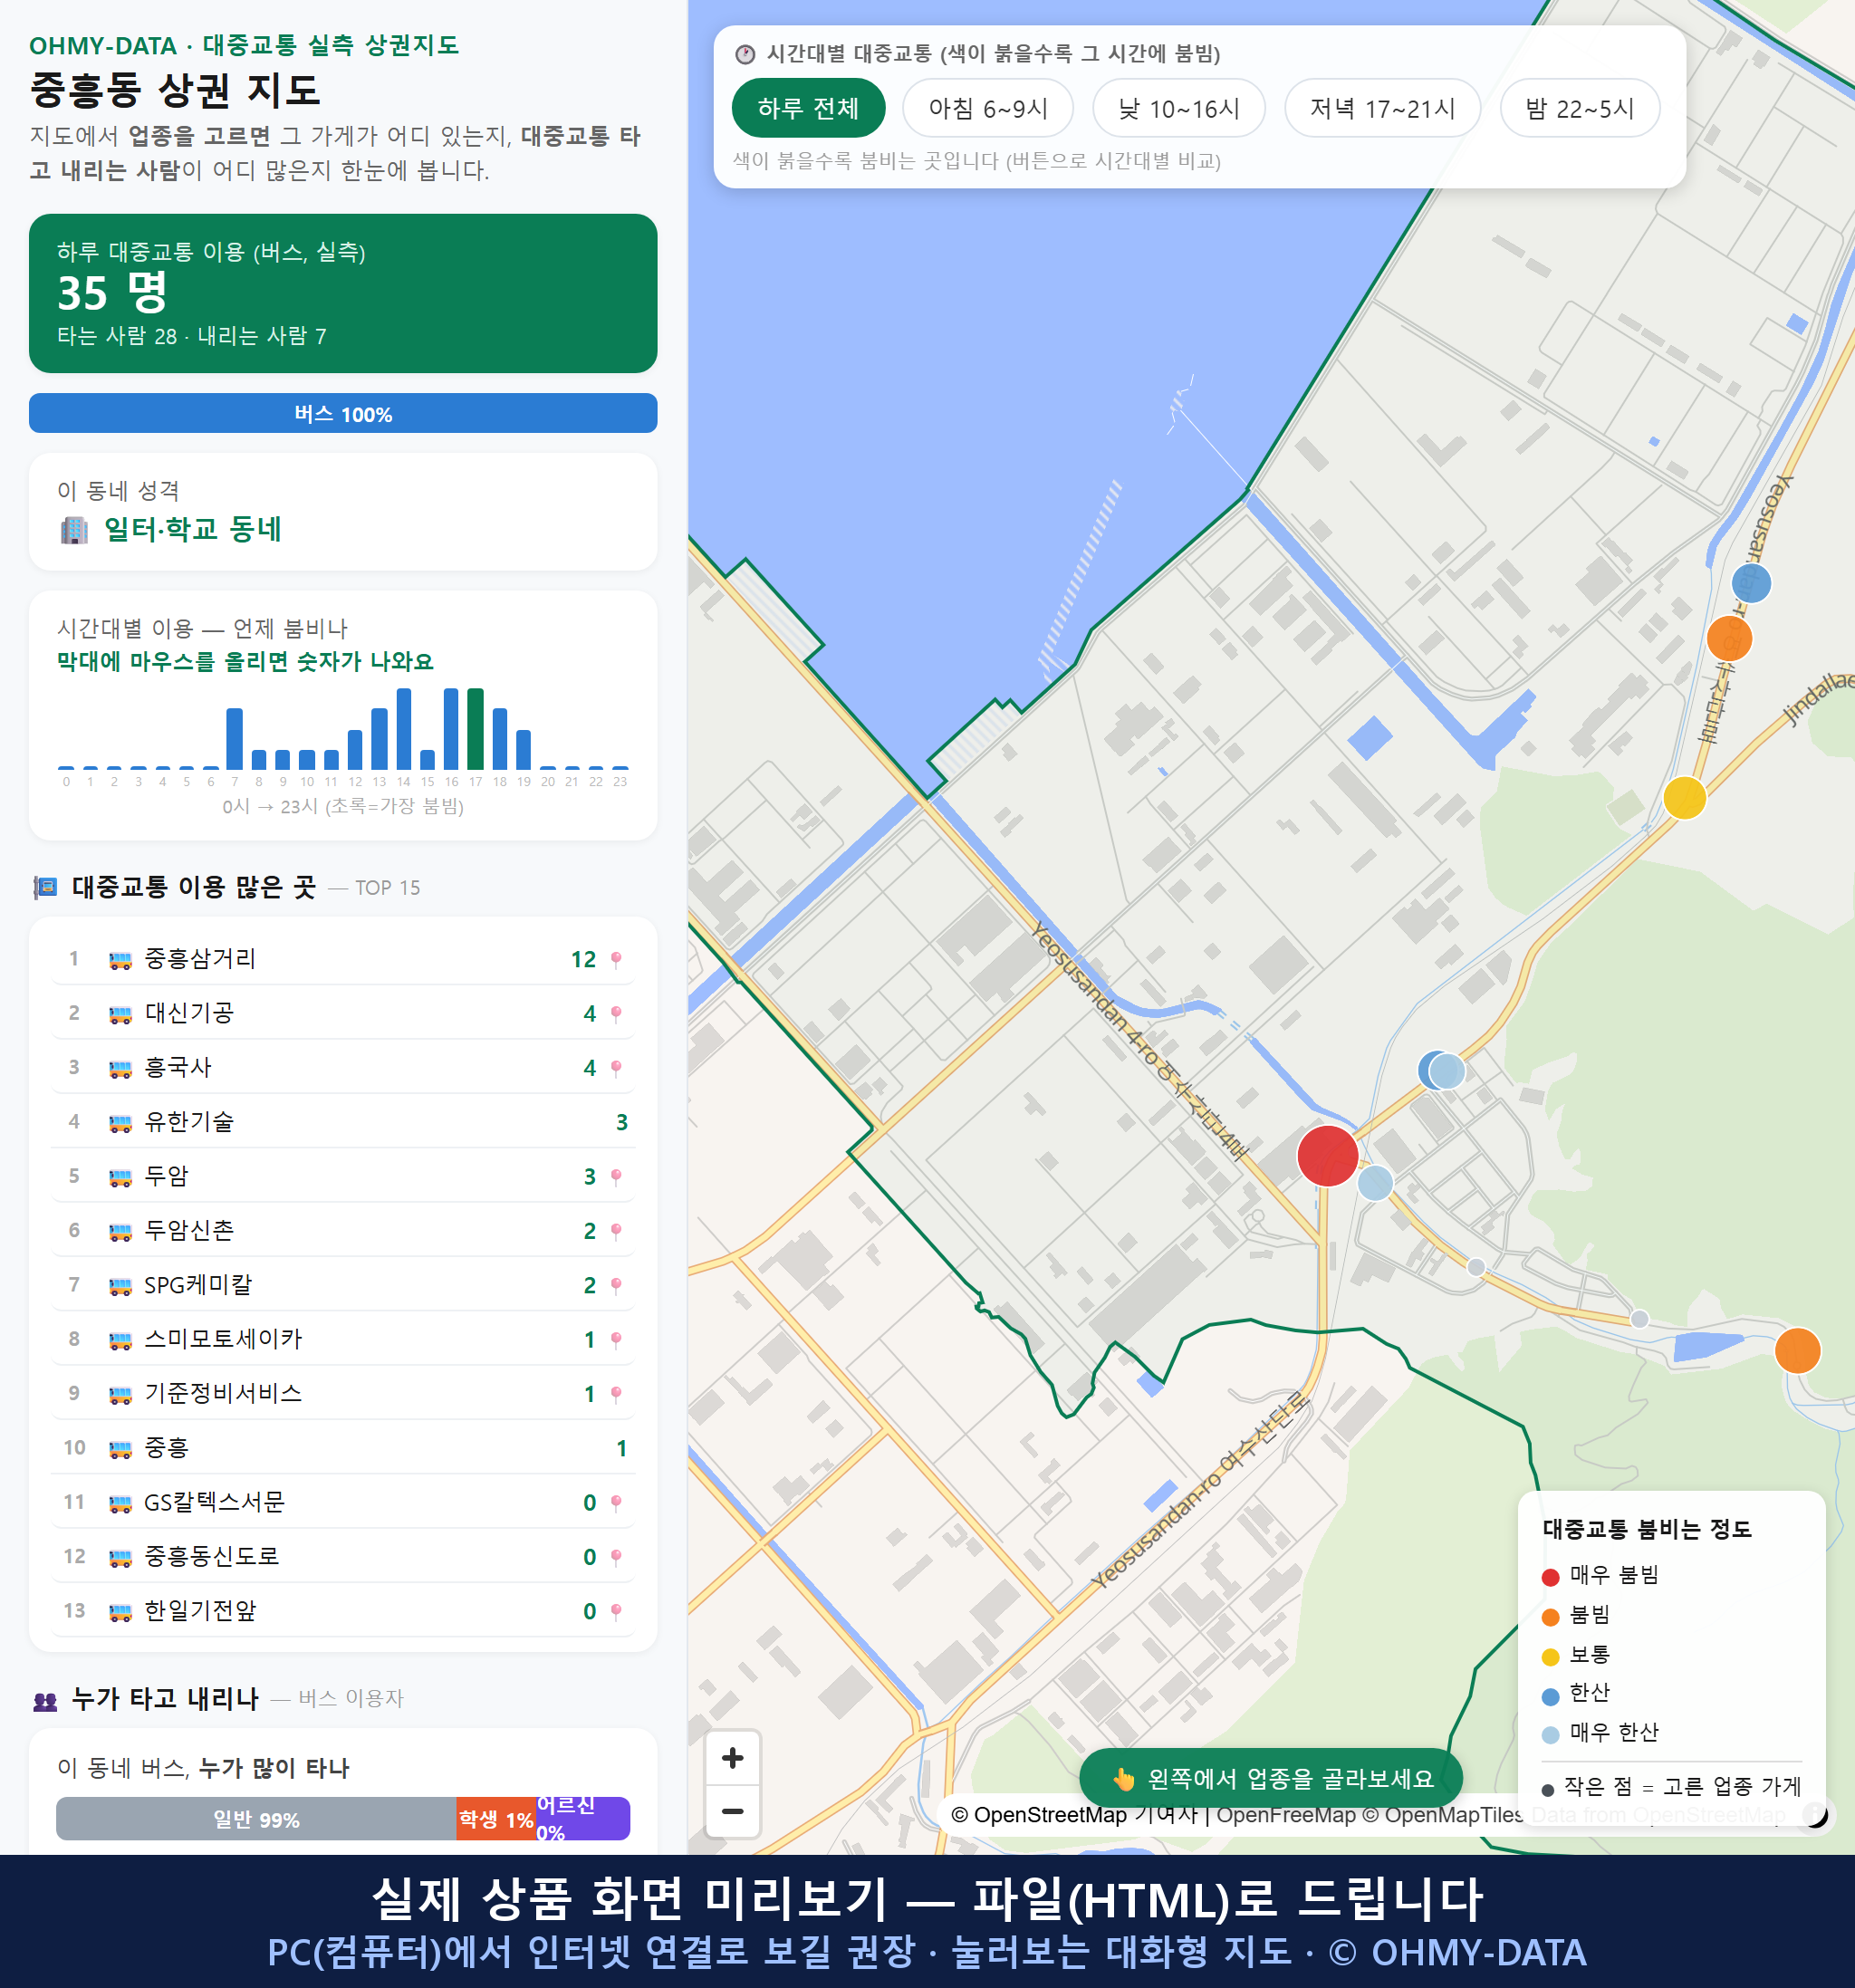Switch to the 밤 22~5시 tab

(x=1579, y=108)
